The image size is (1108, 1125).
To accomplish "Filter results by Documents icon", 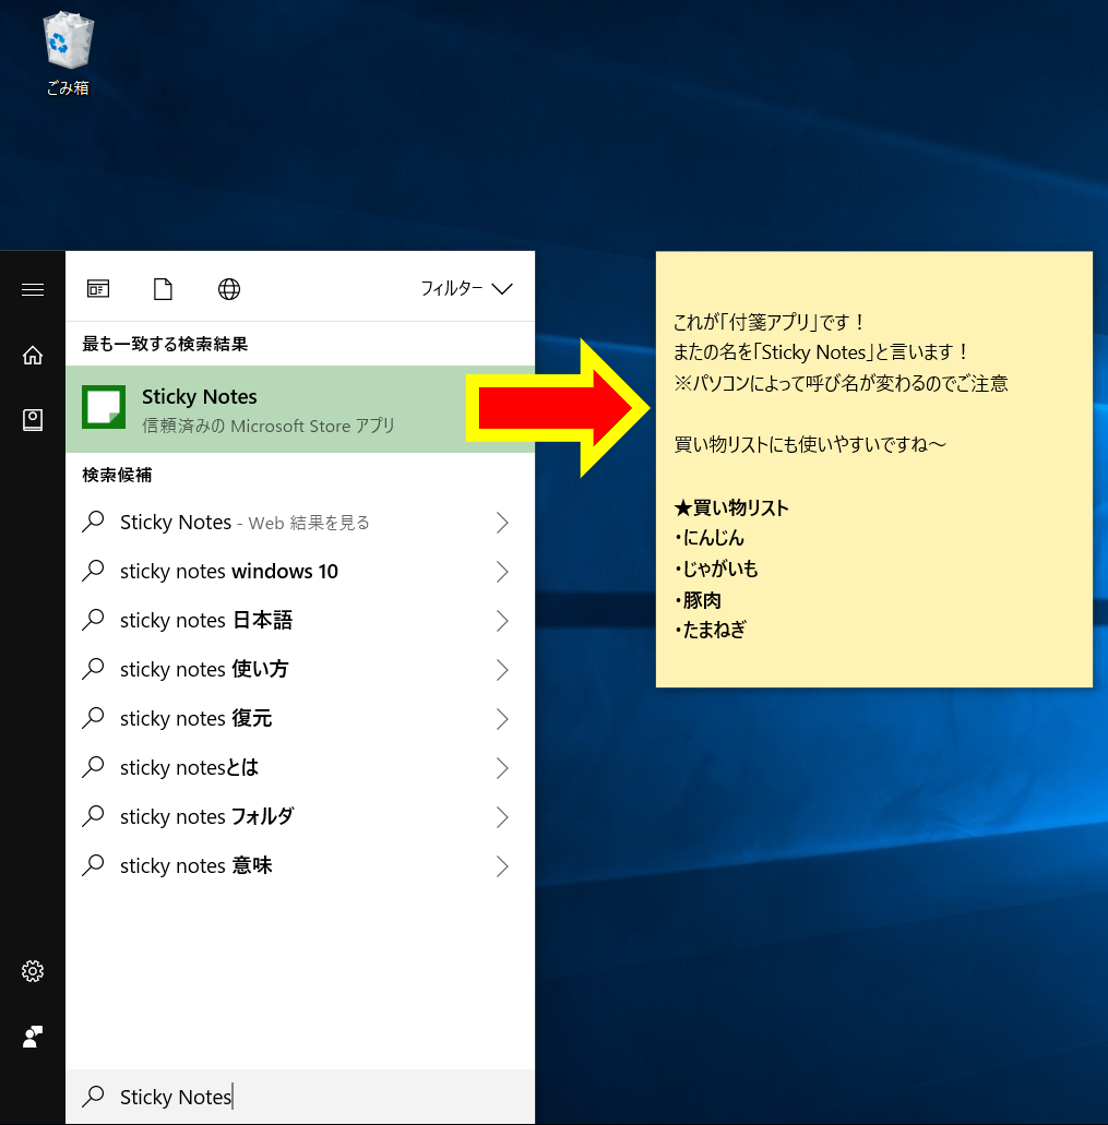I will pos(163,289).
